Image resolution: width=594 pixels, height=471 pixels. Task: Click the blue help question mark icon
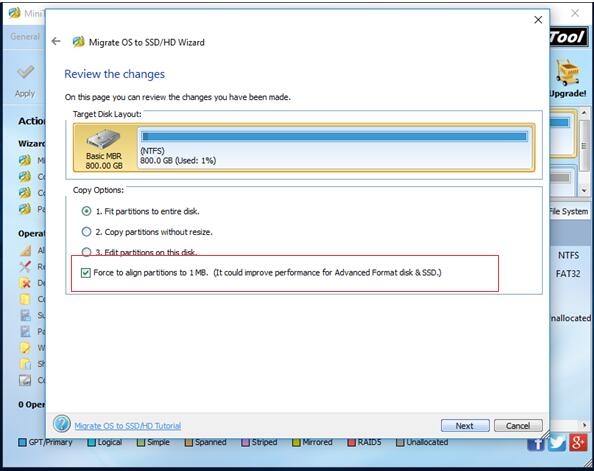(x=62, y=424)
